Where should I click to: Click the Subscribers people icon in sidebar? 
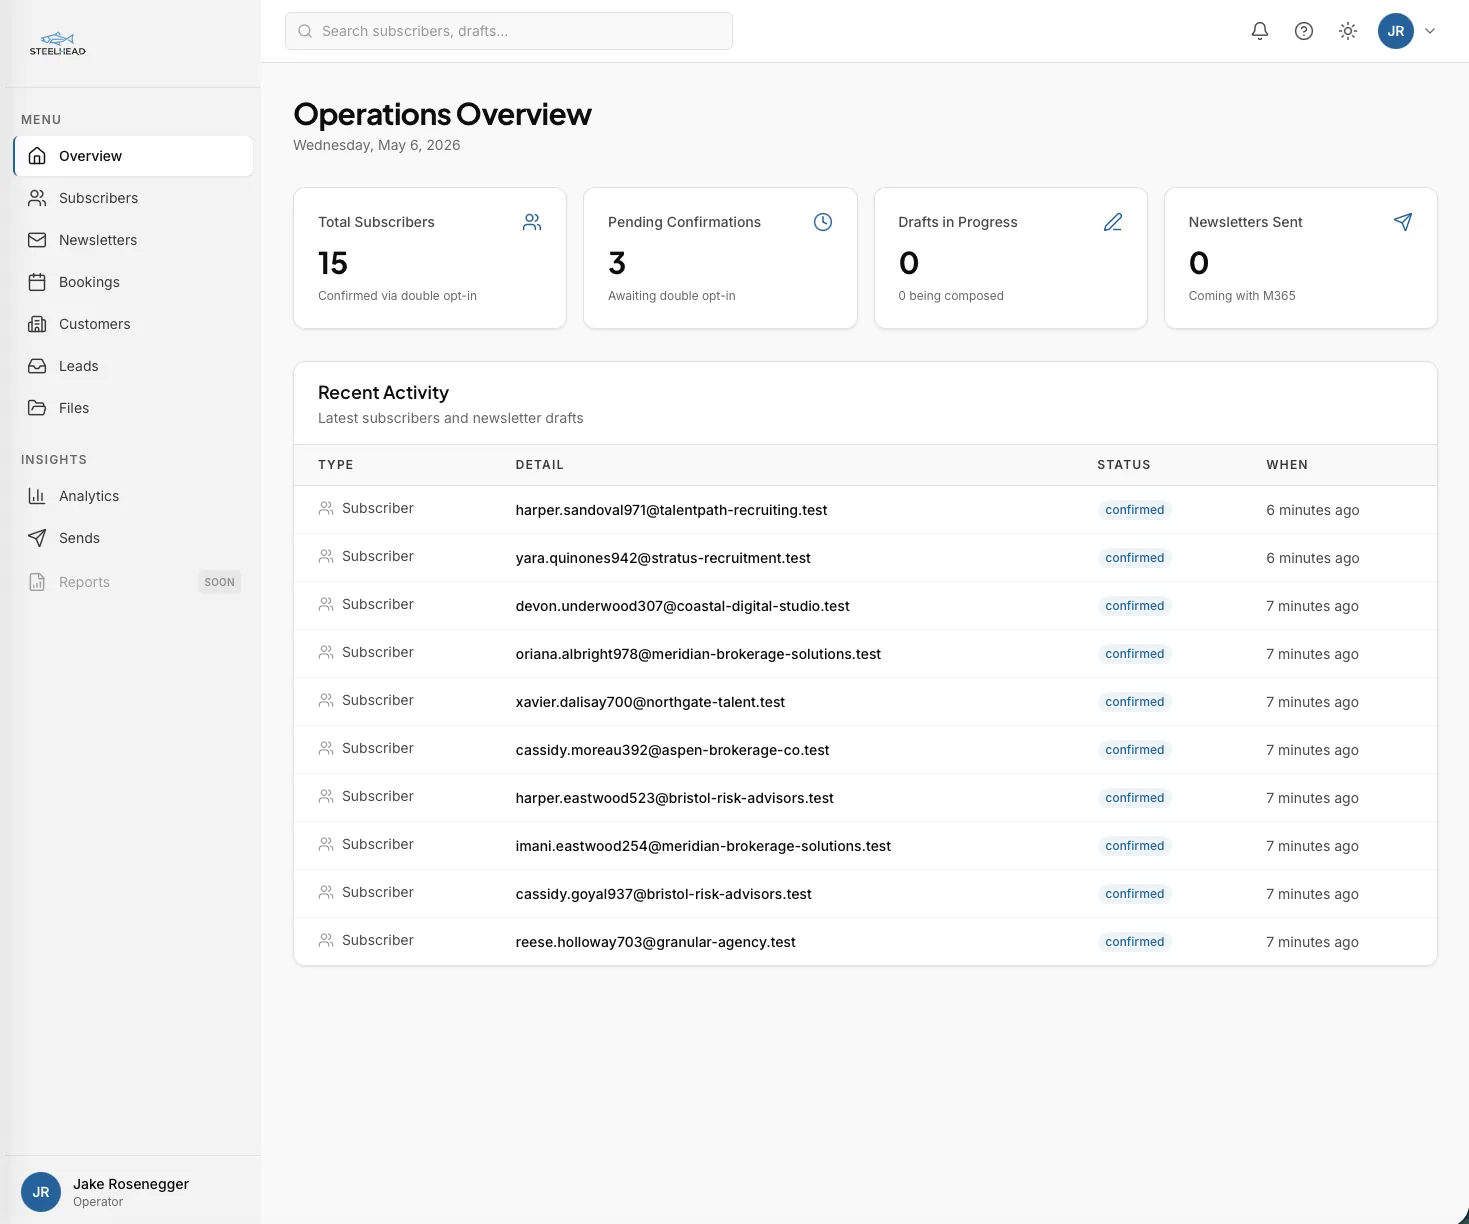coord(37,198)
